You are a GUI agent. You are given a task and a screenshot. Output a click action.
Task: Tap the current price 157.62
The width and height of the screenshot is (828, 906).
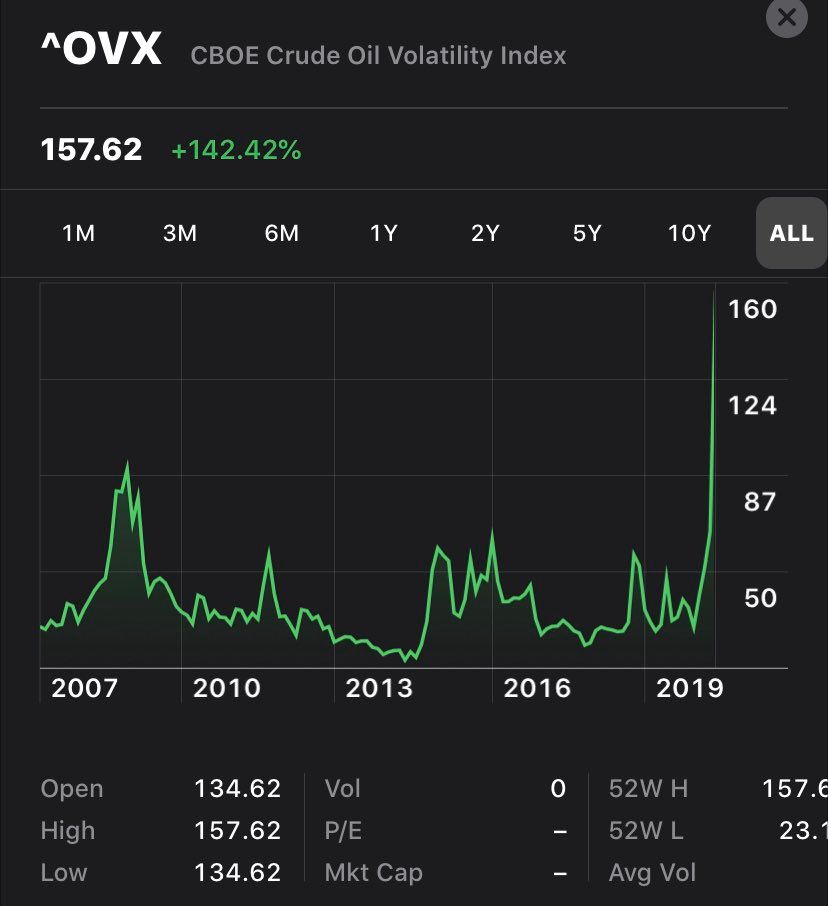coord(91,150)
